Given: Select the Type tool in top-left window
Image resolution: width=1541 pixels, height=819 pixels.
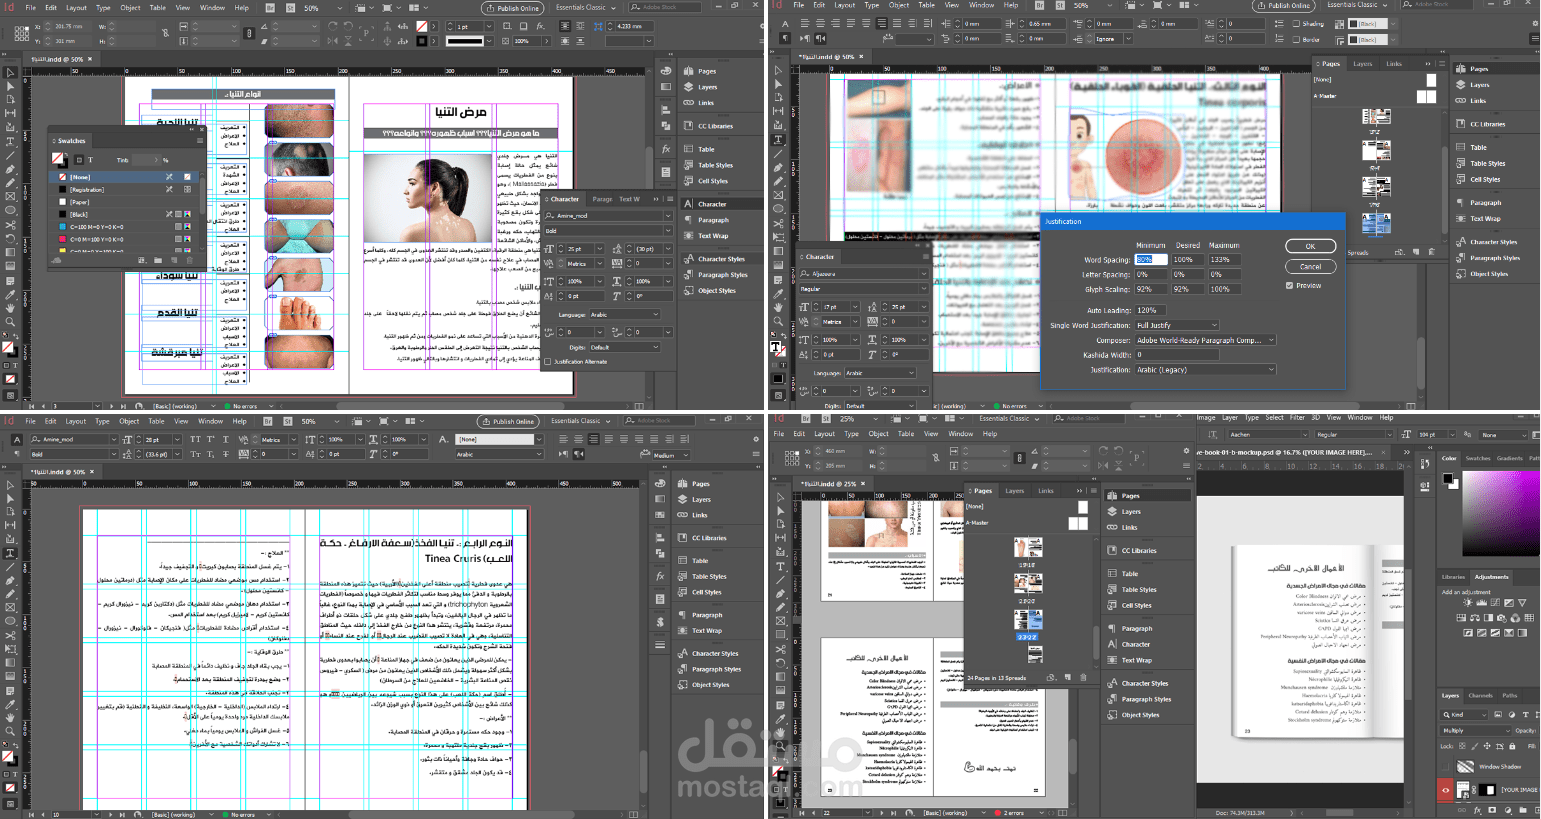Looking at the screenshot, I should click(10, 141).
